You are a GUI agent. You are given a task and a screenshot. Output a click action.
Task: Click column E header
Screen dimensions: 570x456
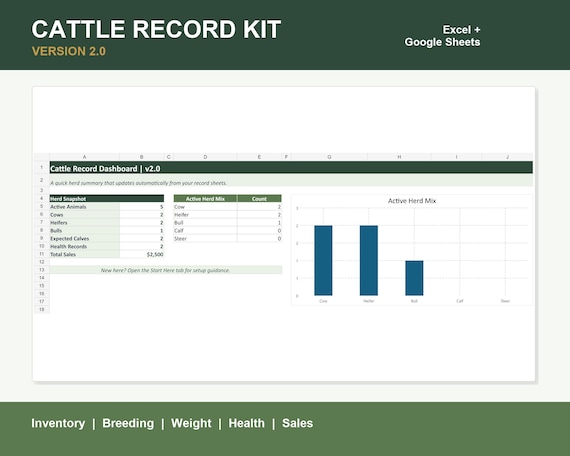[x=259, y=157]
